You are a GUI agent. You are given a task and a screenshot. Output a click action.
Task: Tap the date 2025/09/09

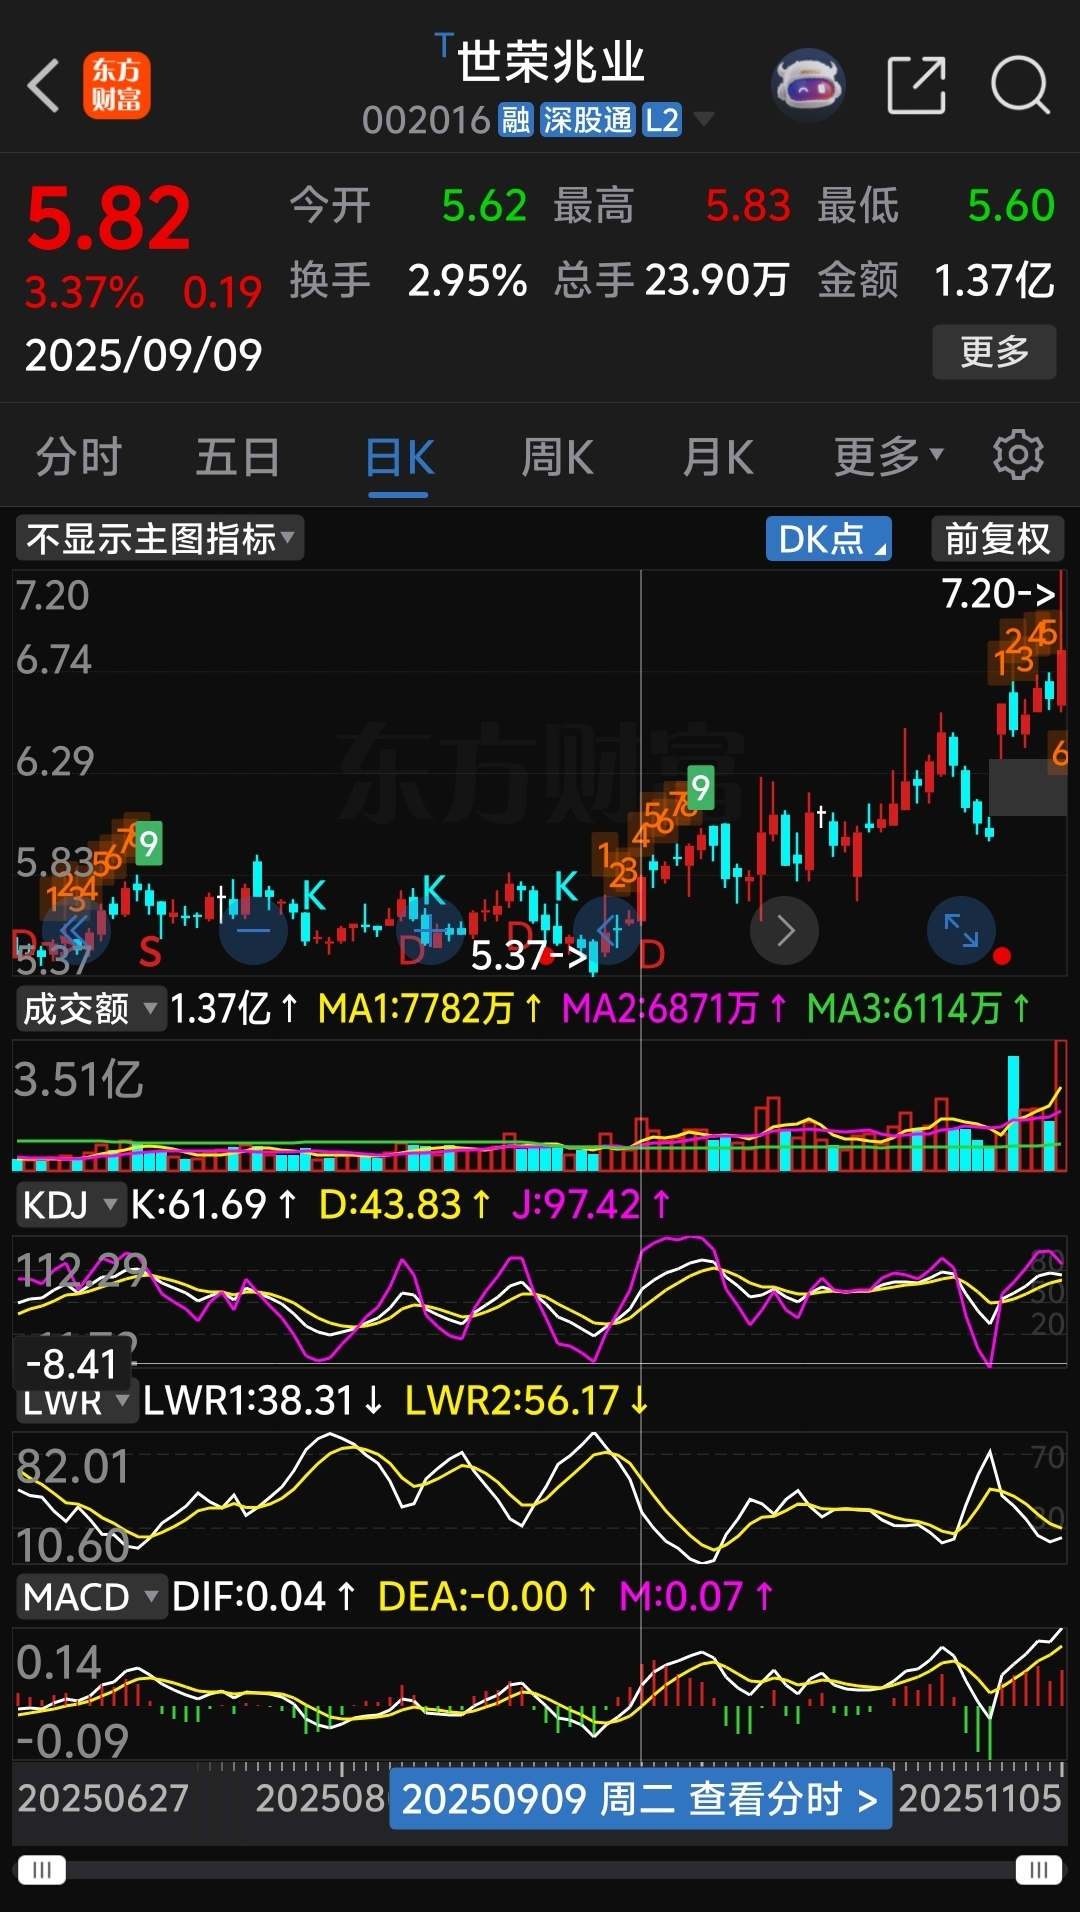[x=144, y=355]
